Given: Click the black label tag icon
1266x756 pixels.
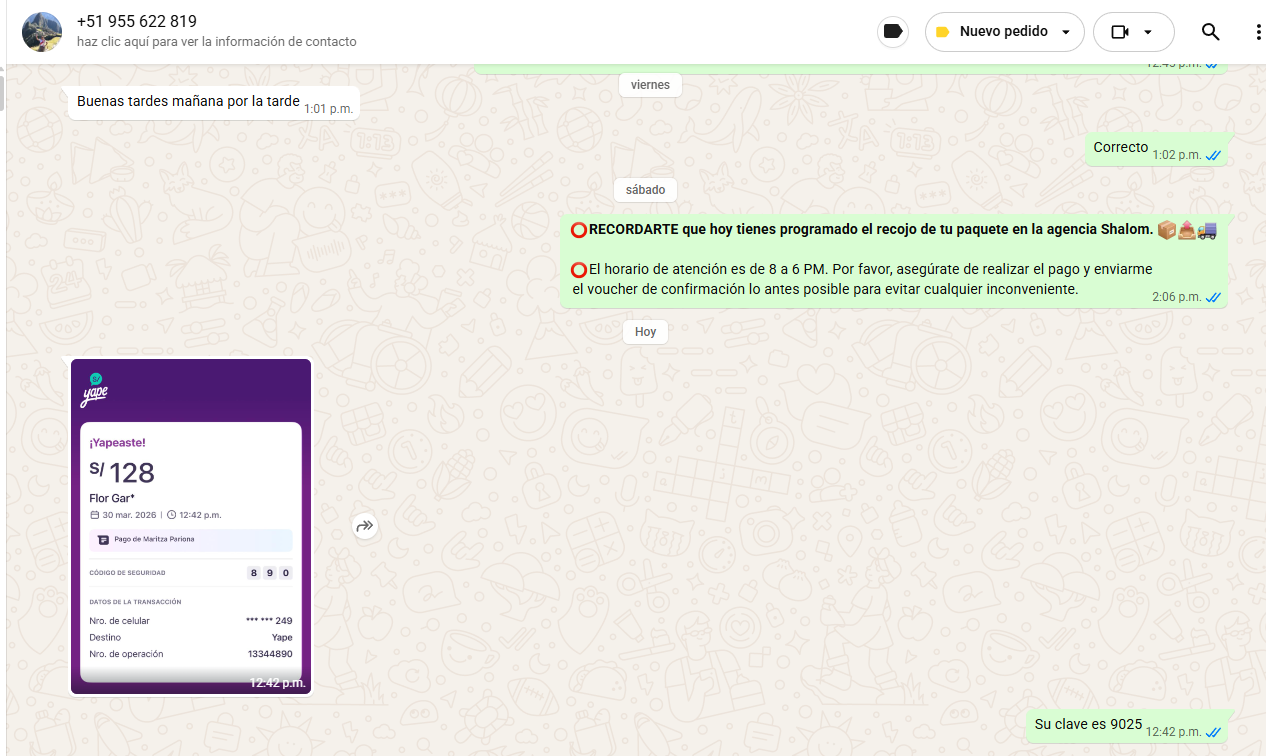Looking at the screenshot, I should 893,32.
